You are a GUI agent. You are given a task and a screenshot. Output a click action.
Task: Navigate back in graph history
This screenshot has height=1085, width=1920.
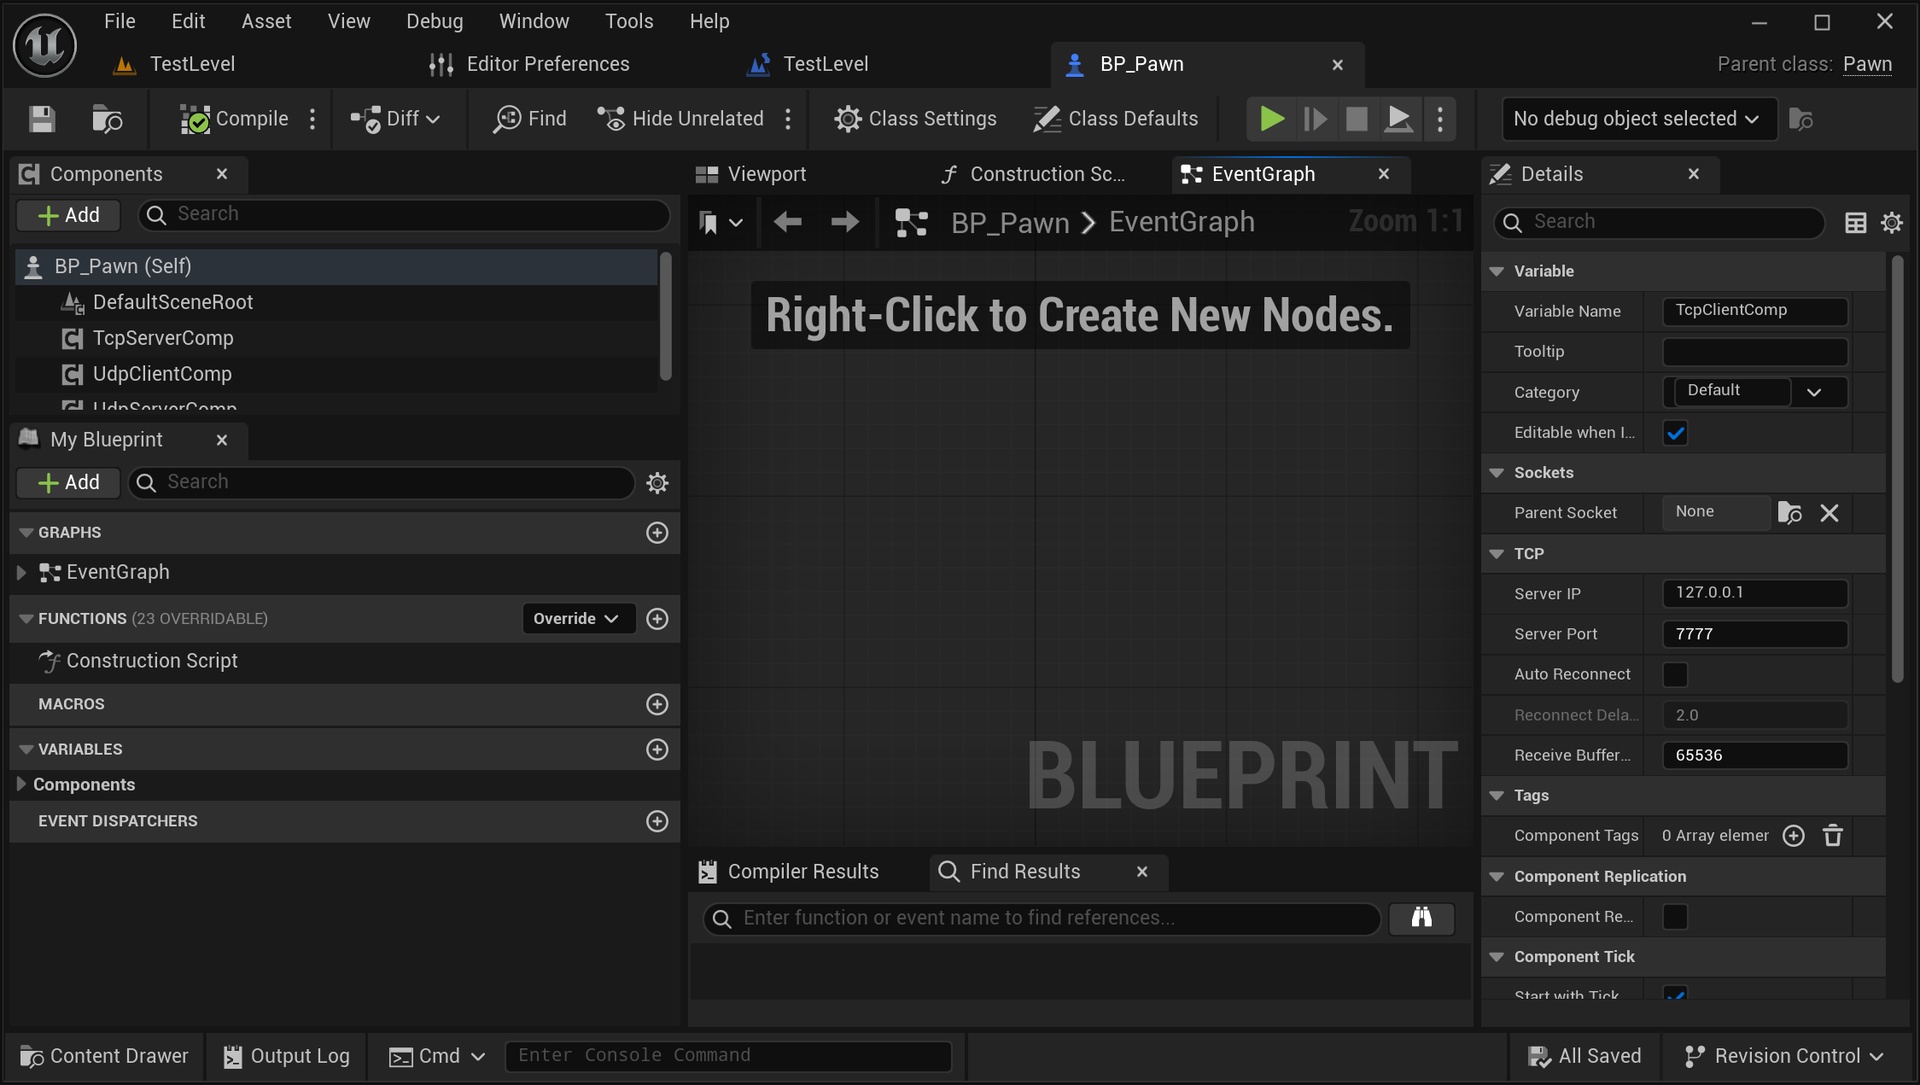point(788,222)
